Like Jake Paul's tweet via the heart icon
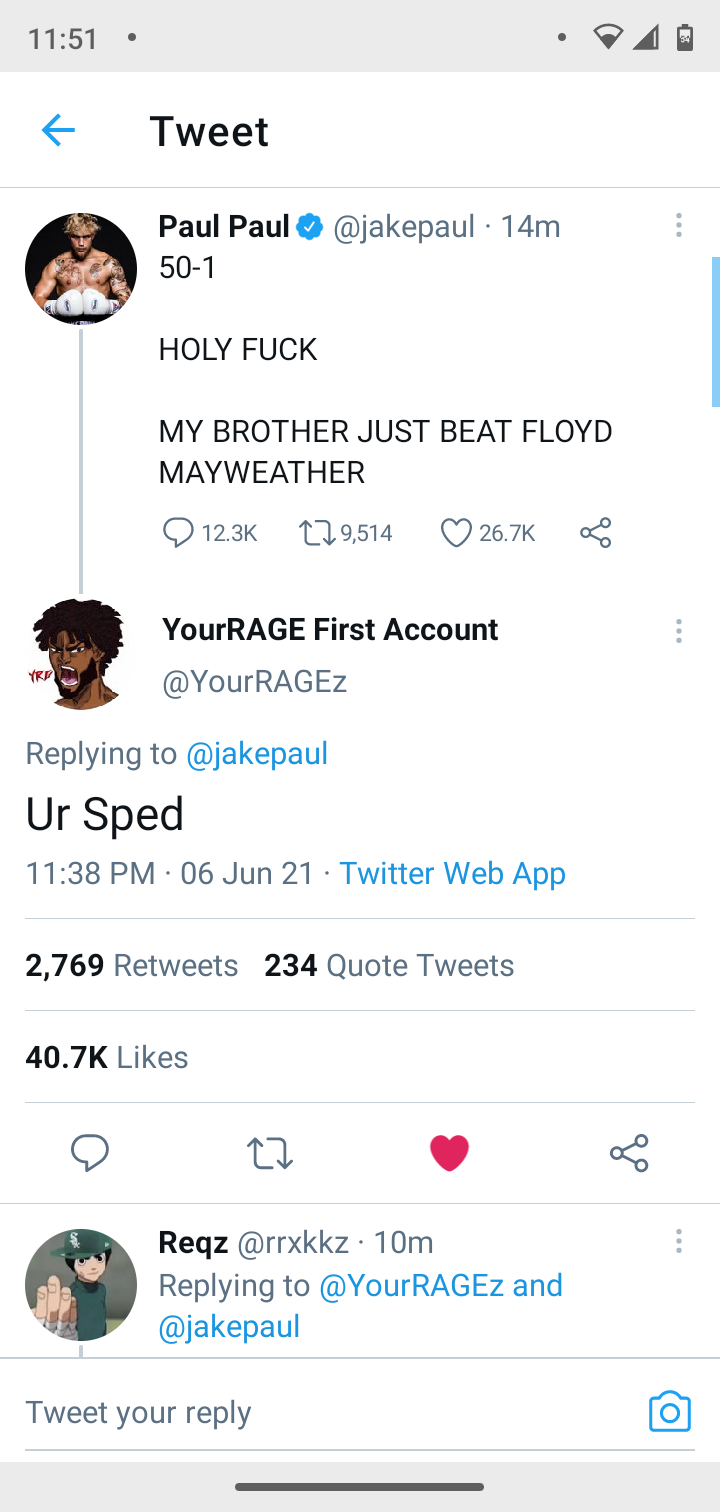 point(455,533)
